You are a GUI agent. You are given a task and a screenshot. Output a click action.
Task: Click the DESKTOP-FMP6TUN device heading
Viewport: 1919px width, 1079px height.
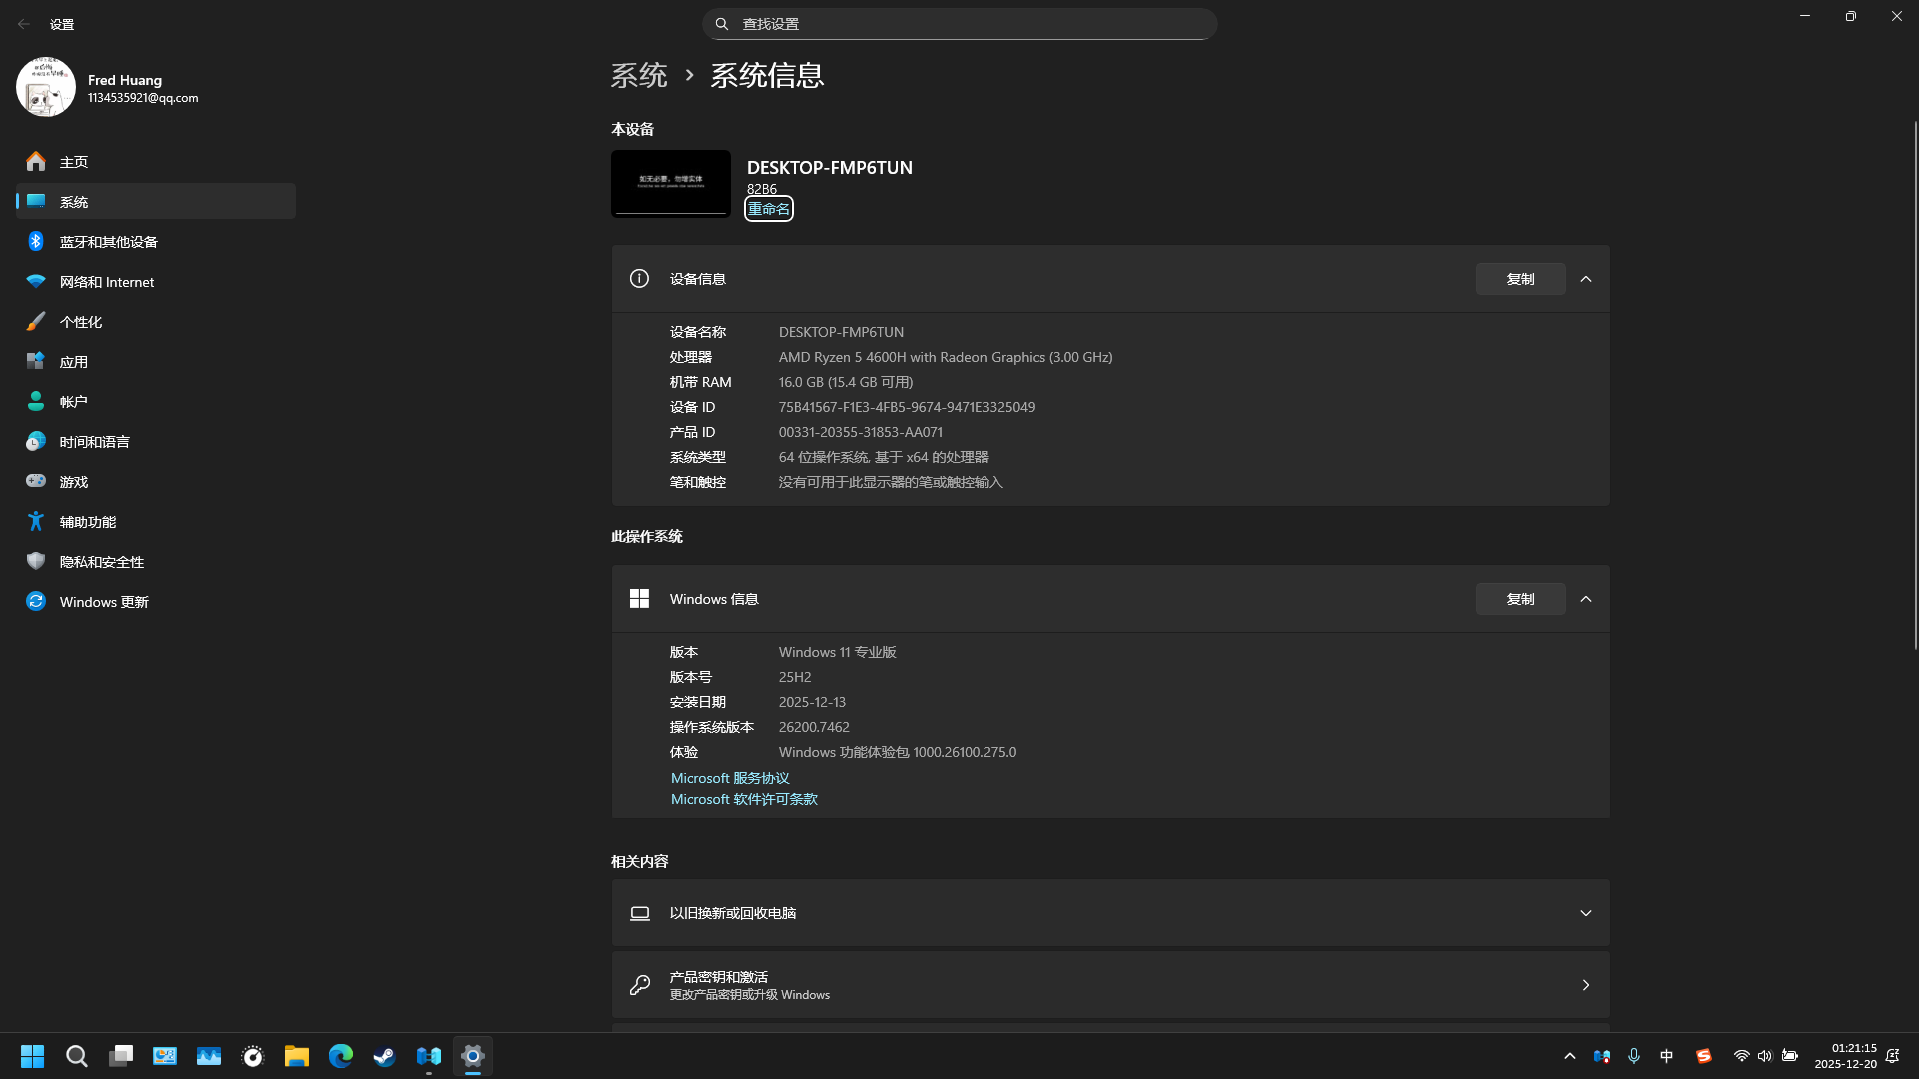[829, 167]
